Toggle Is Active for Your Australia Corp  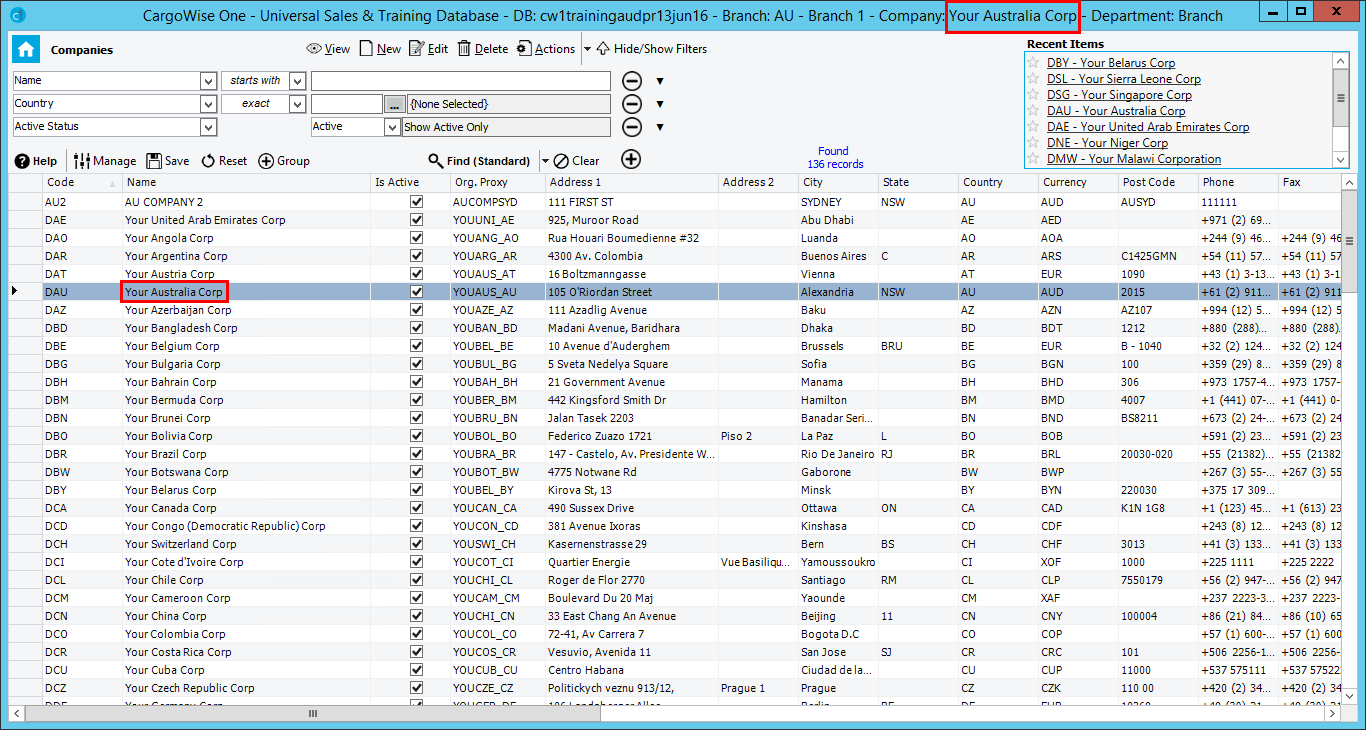416,292
